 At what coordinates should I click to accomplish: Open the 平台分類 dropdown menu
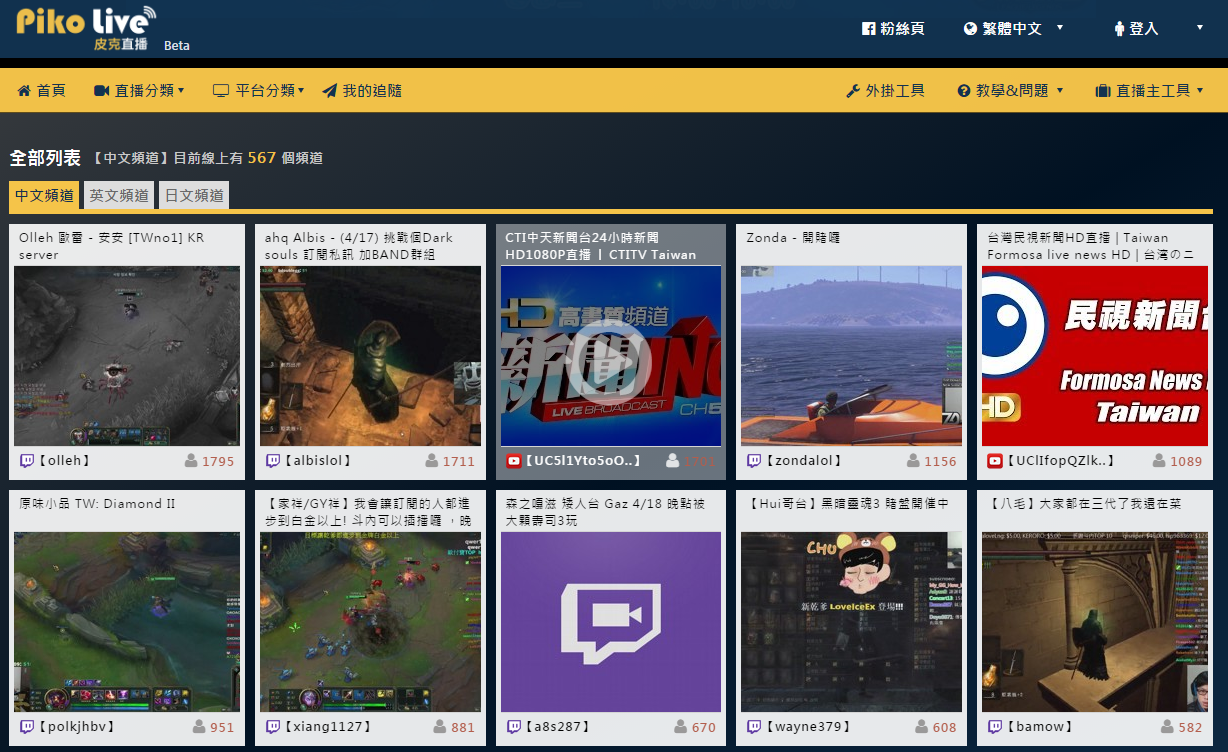[260, 91]
